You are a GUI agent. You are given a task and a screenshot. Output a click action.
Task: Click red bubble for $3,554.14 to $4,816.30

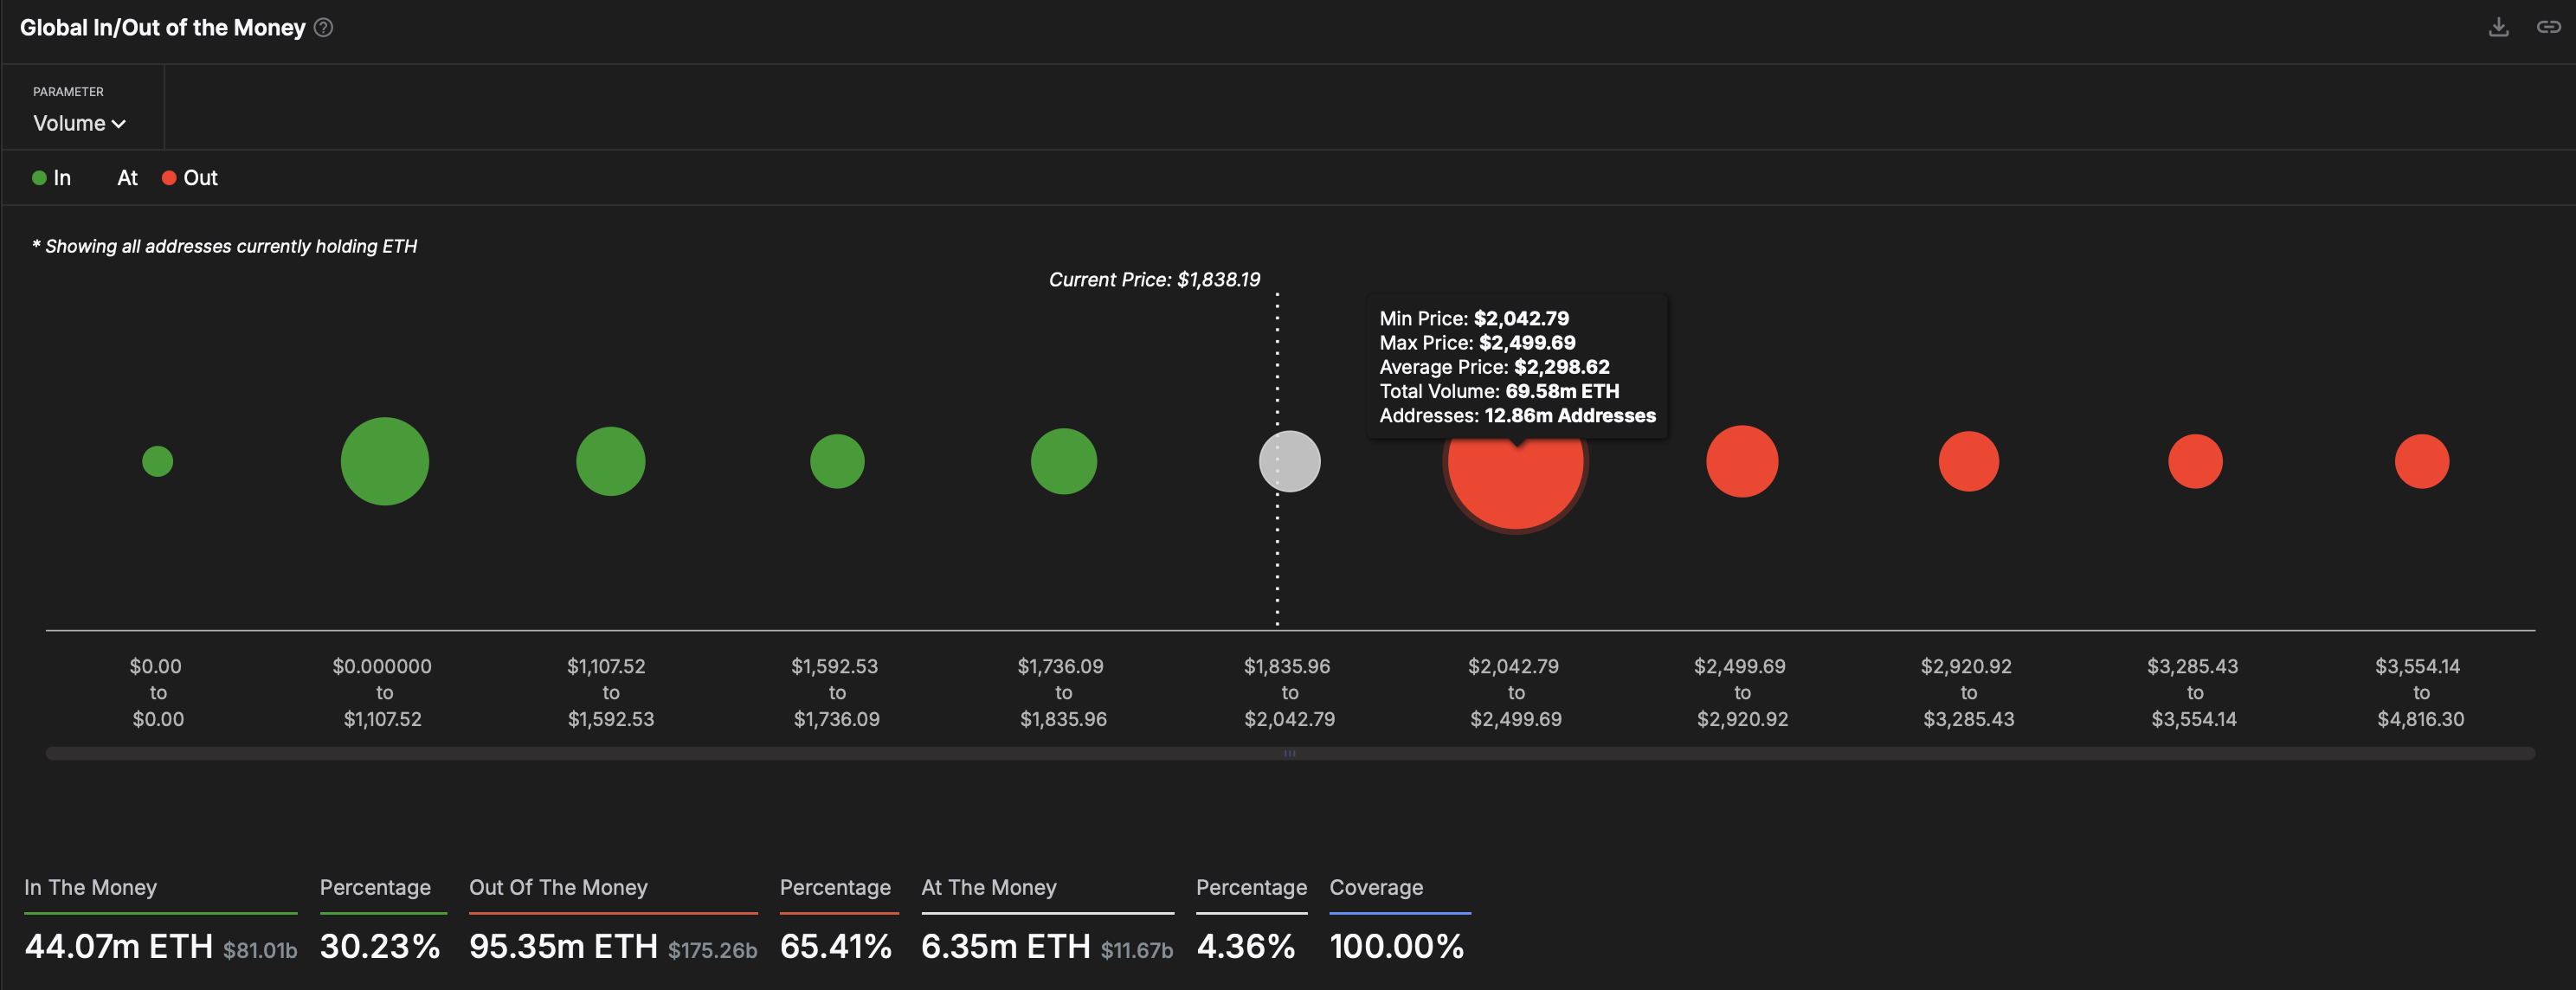[2421, 461]
